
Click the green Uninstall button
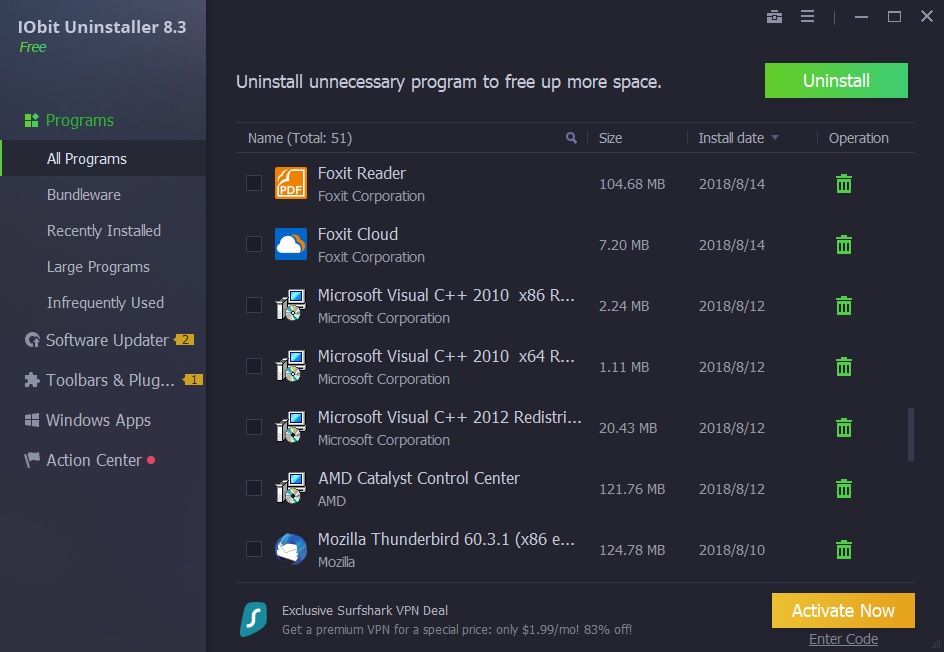pyautogui.click(x=836, y=81)
